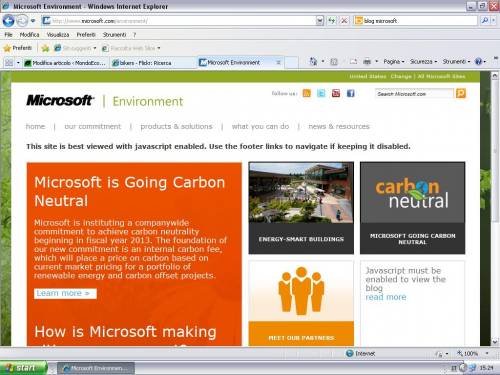The height and width of the screenshot is (375, 500).
Task: Open the Meet Our Partners tile
Action: [x=301, y=303]
